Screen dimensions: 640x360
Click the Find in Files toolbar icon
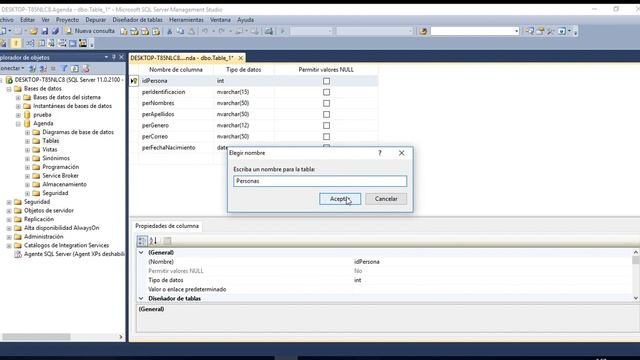point(423,31)
